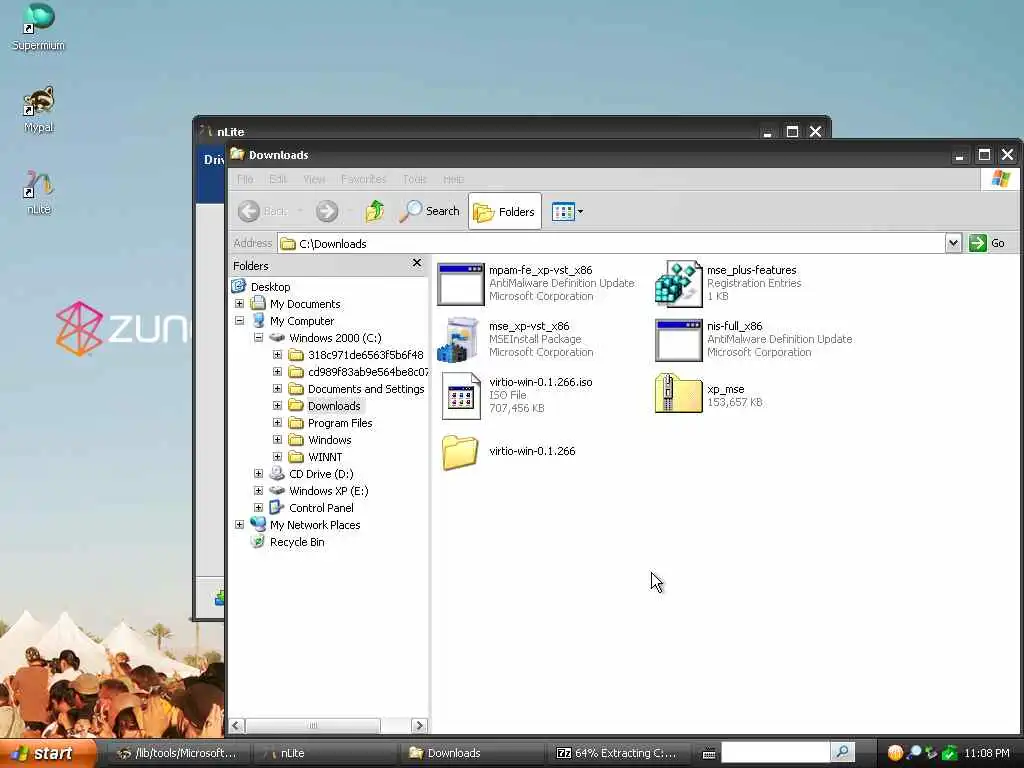Click the Go button
Screen dimensions: 1024x768
coord(987,243)
